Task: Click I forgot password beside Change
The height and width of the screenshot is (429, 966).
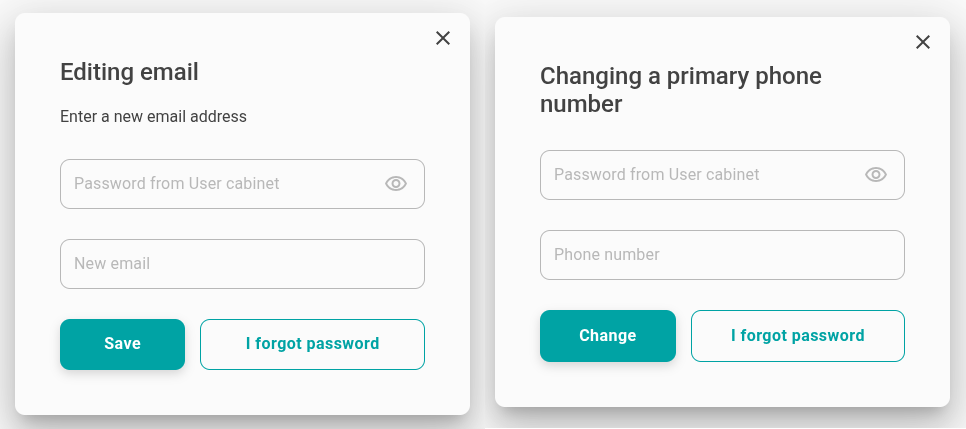Action: point(797,336)
